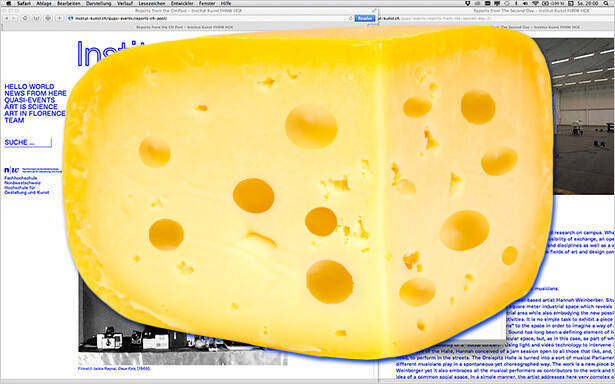This screenshot has width=615, height=384.
Task: Open the Bluetooth icon in menu bar
Action: click(516, 3)
